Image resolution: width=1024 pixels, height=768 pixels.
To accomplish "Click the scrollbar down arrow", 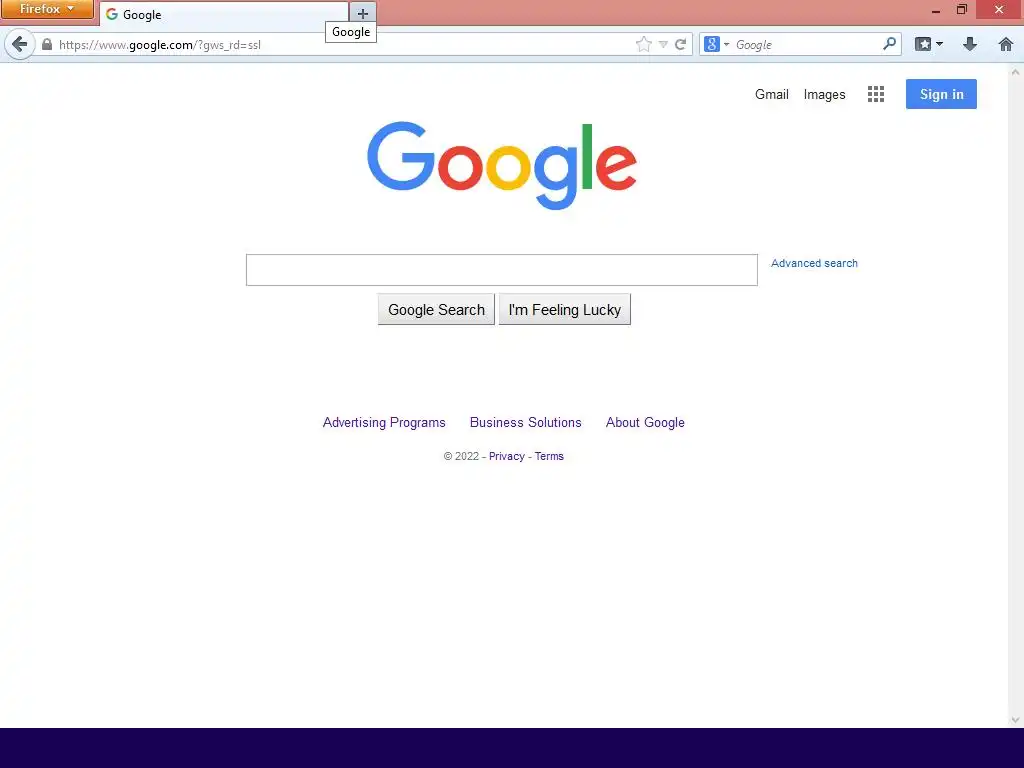I will (x=1015, y=720).
